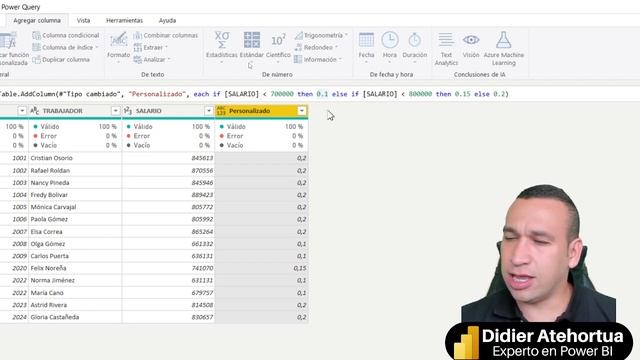Open Científico number functions
Viewport: 640px width, 360px height.
tap(278, 47)
